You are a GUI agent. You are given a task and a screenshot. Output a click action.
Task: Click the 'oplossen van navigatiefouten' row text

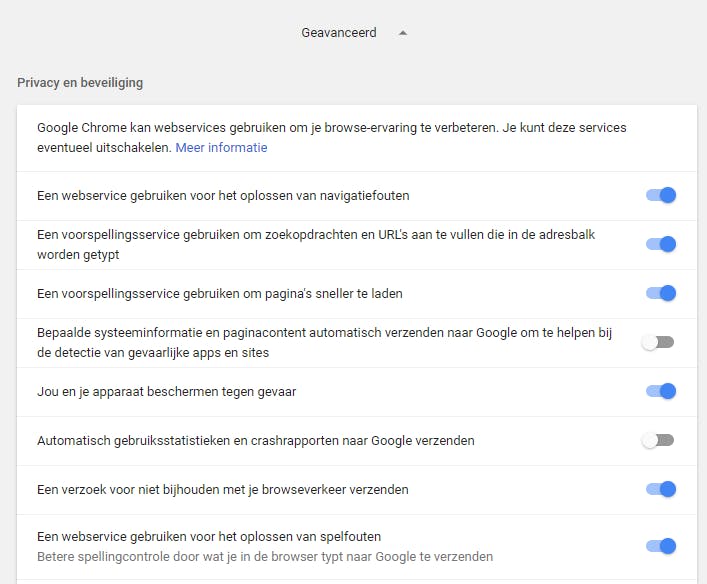click(x=223, y=195)
